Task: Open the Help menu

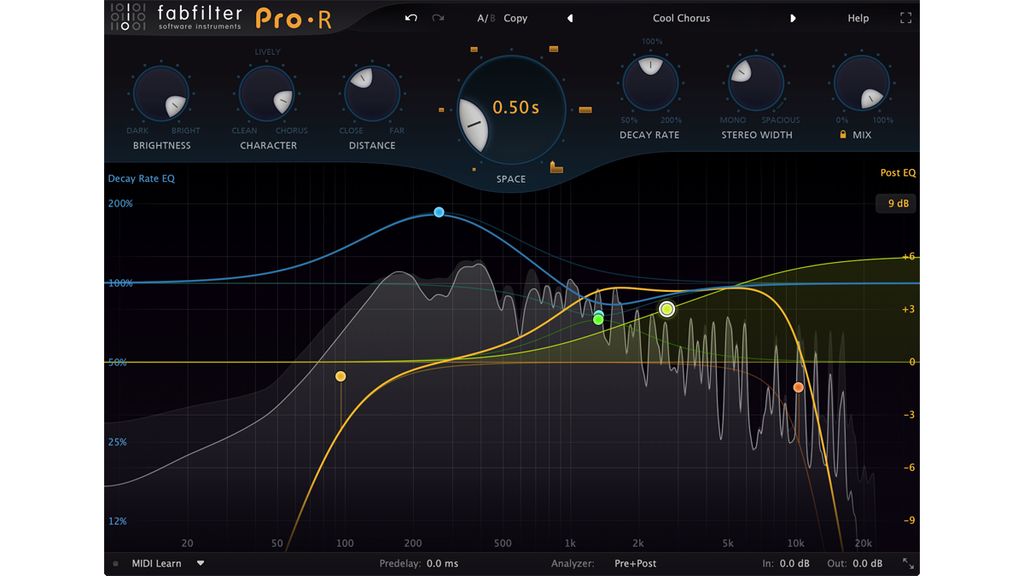Action: click(857, 17)
